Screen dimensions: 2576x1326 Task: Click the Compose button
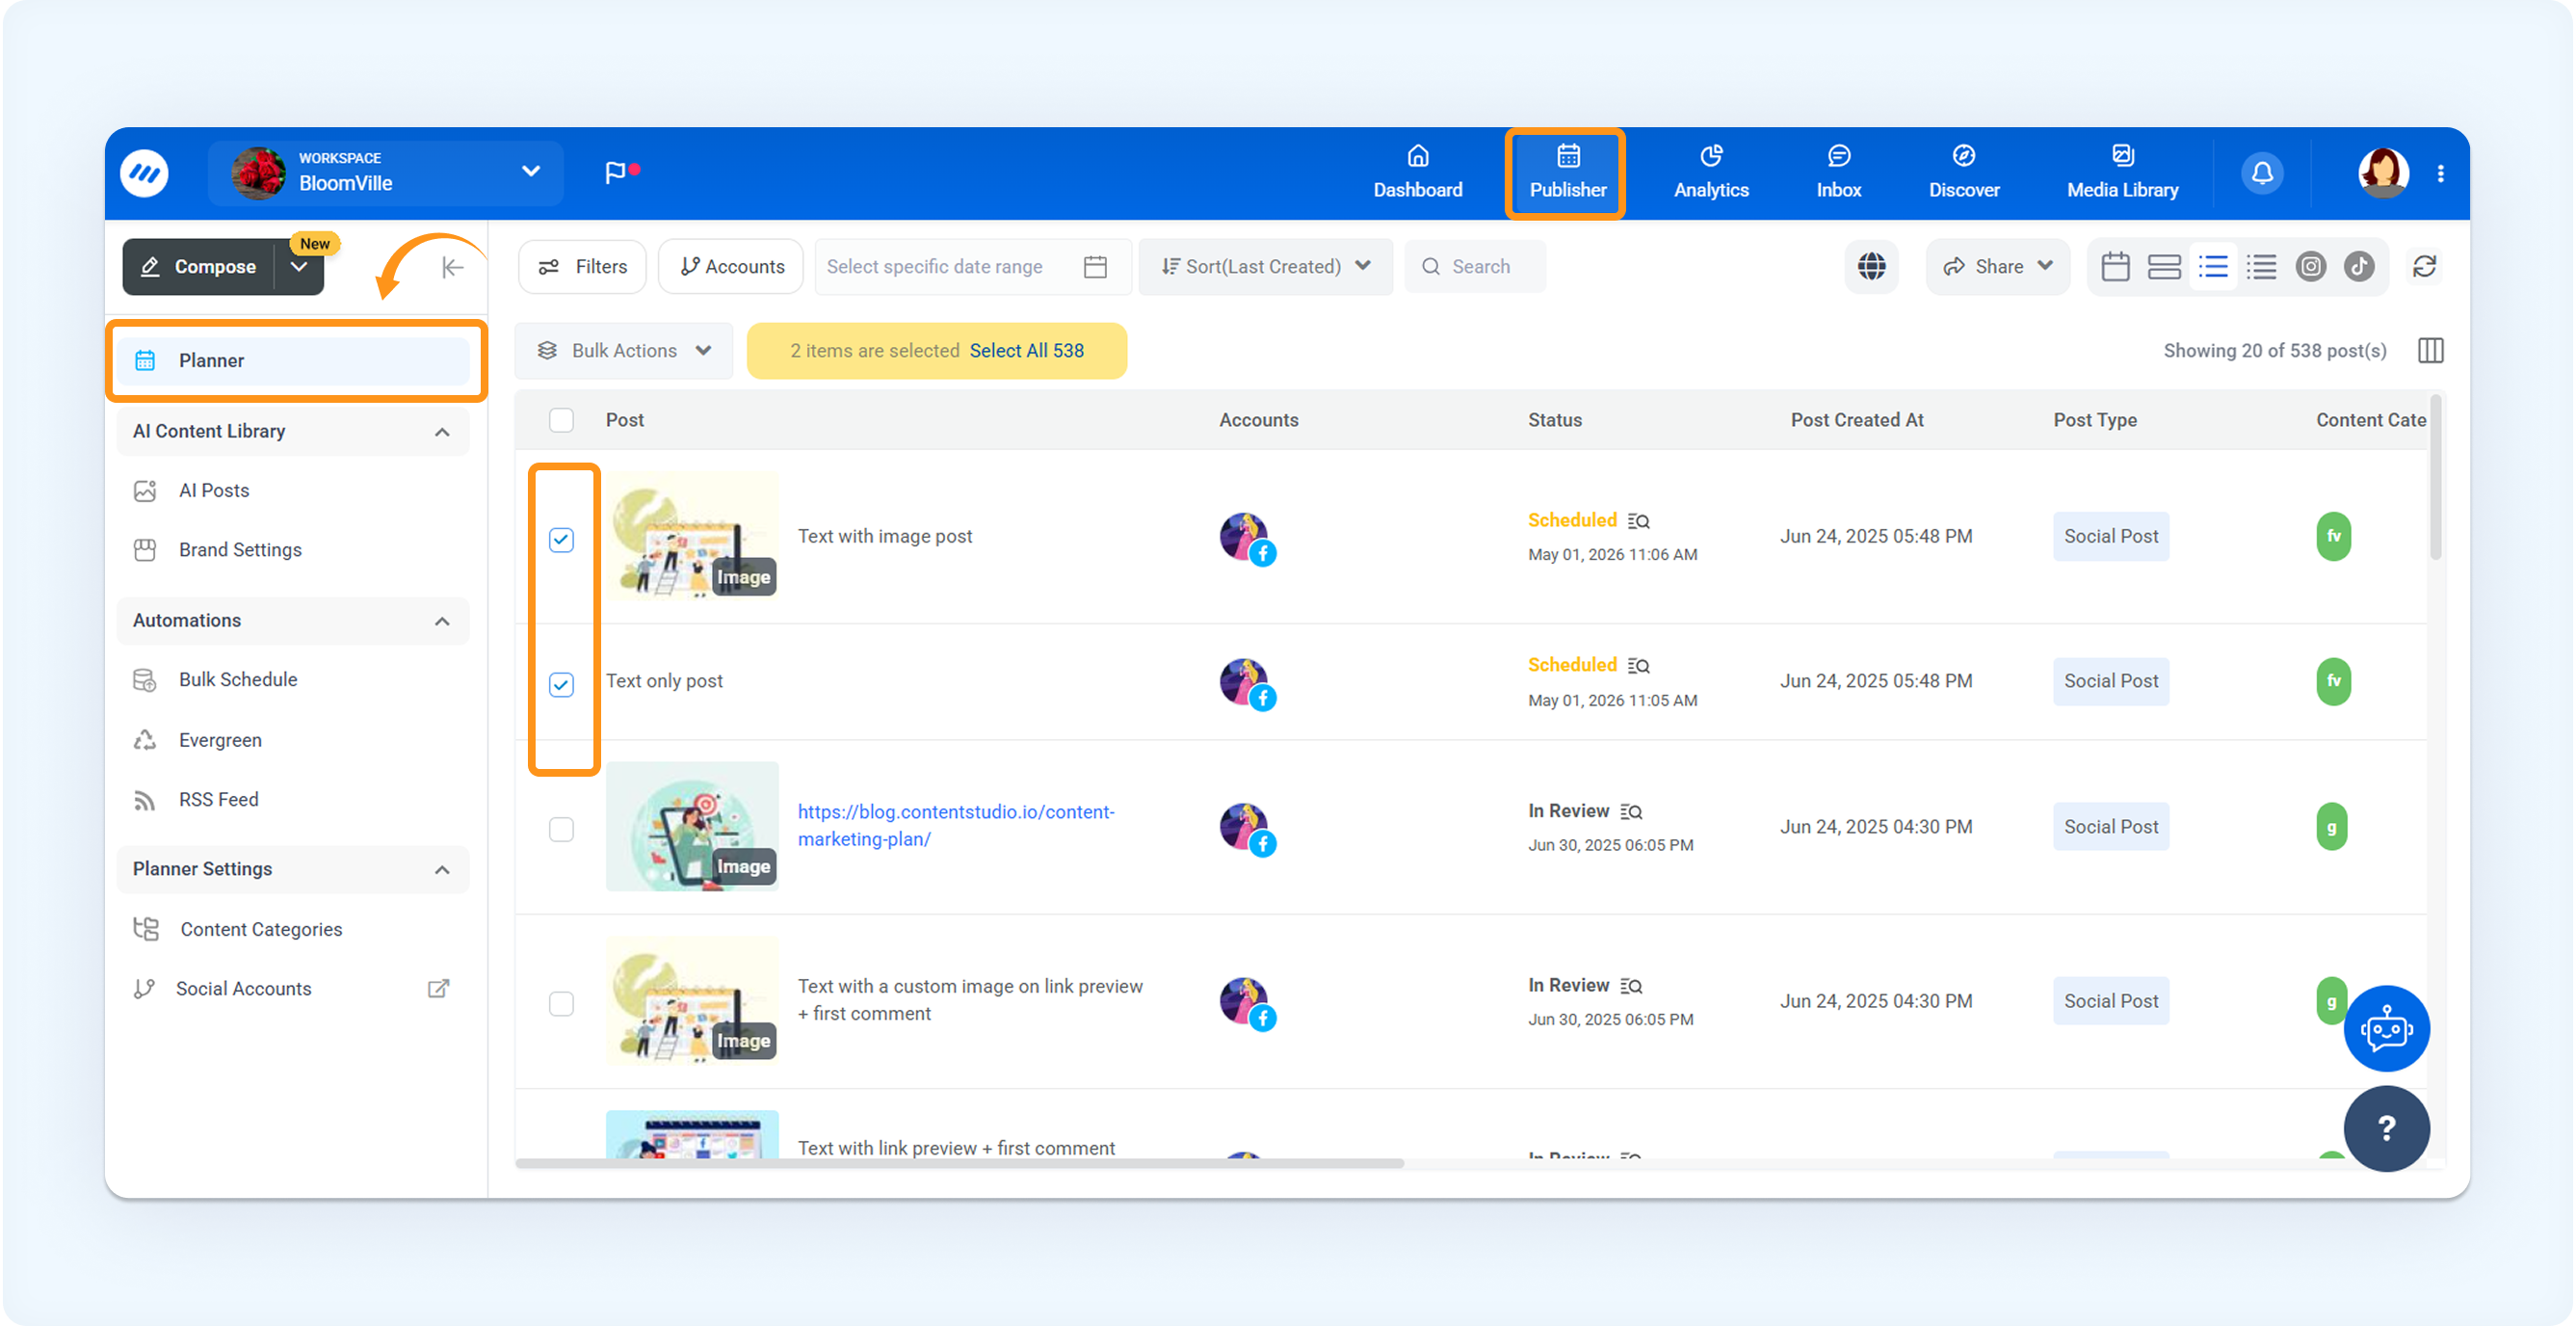pyautogui.click(x=199, y=267)
